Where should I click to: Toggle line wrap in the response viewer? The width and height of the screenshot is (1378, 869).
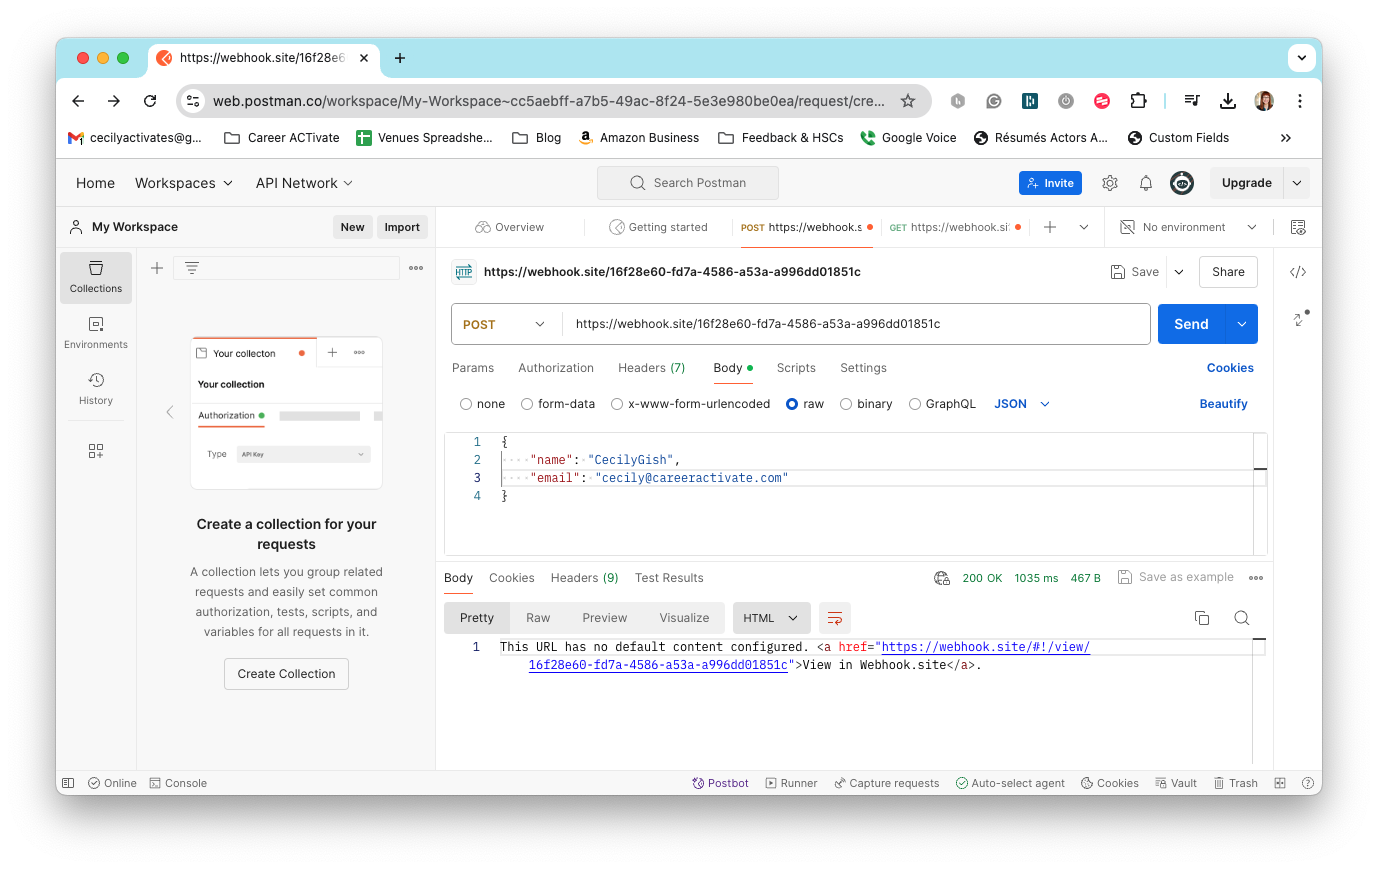click(835, 618)
